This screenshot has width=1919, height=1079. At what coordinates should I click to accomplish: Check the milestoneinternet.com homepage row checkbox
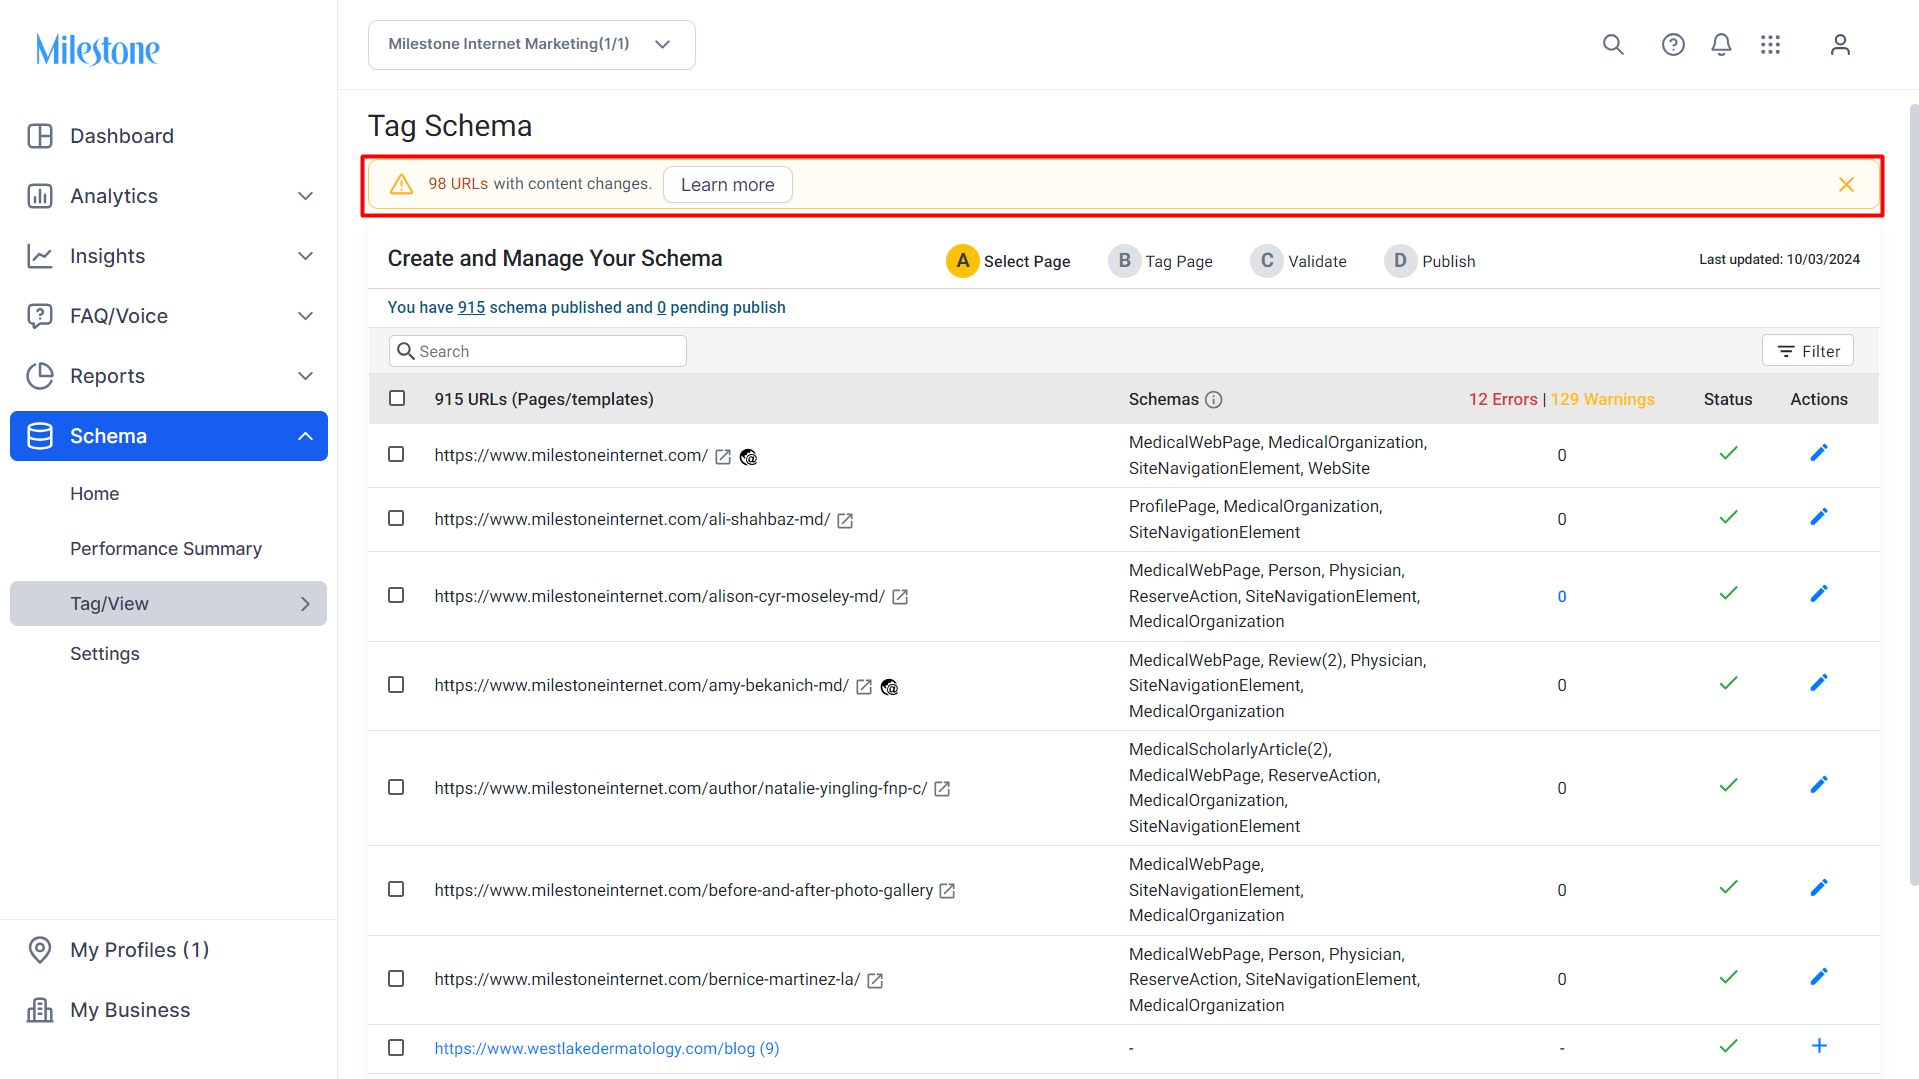coord(396,455)
